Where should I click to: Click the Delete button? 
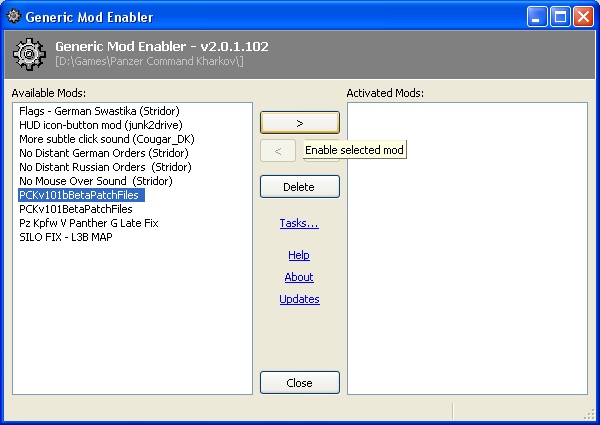point(300,187)
